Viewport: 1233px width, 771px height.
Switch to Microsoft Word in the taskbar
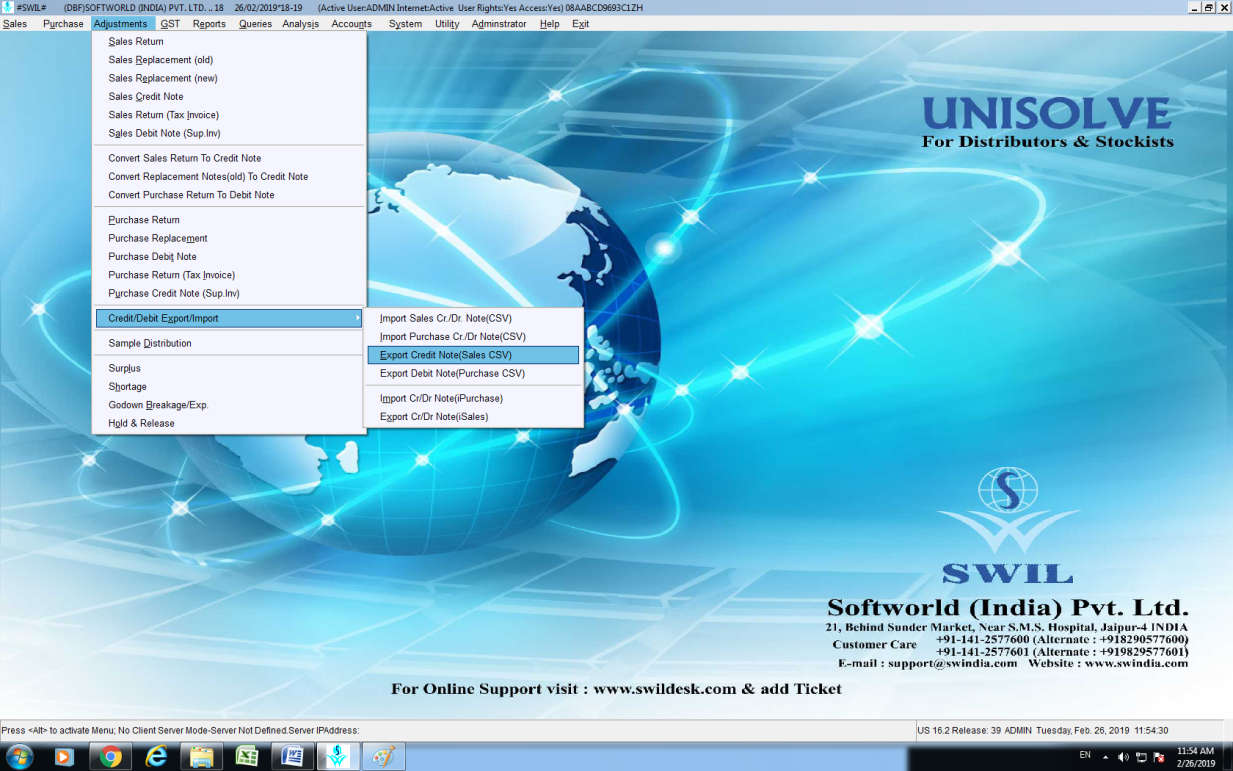coord(293,757)
